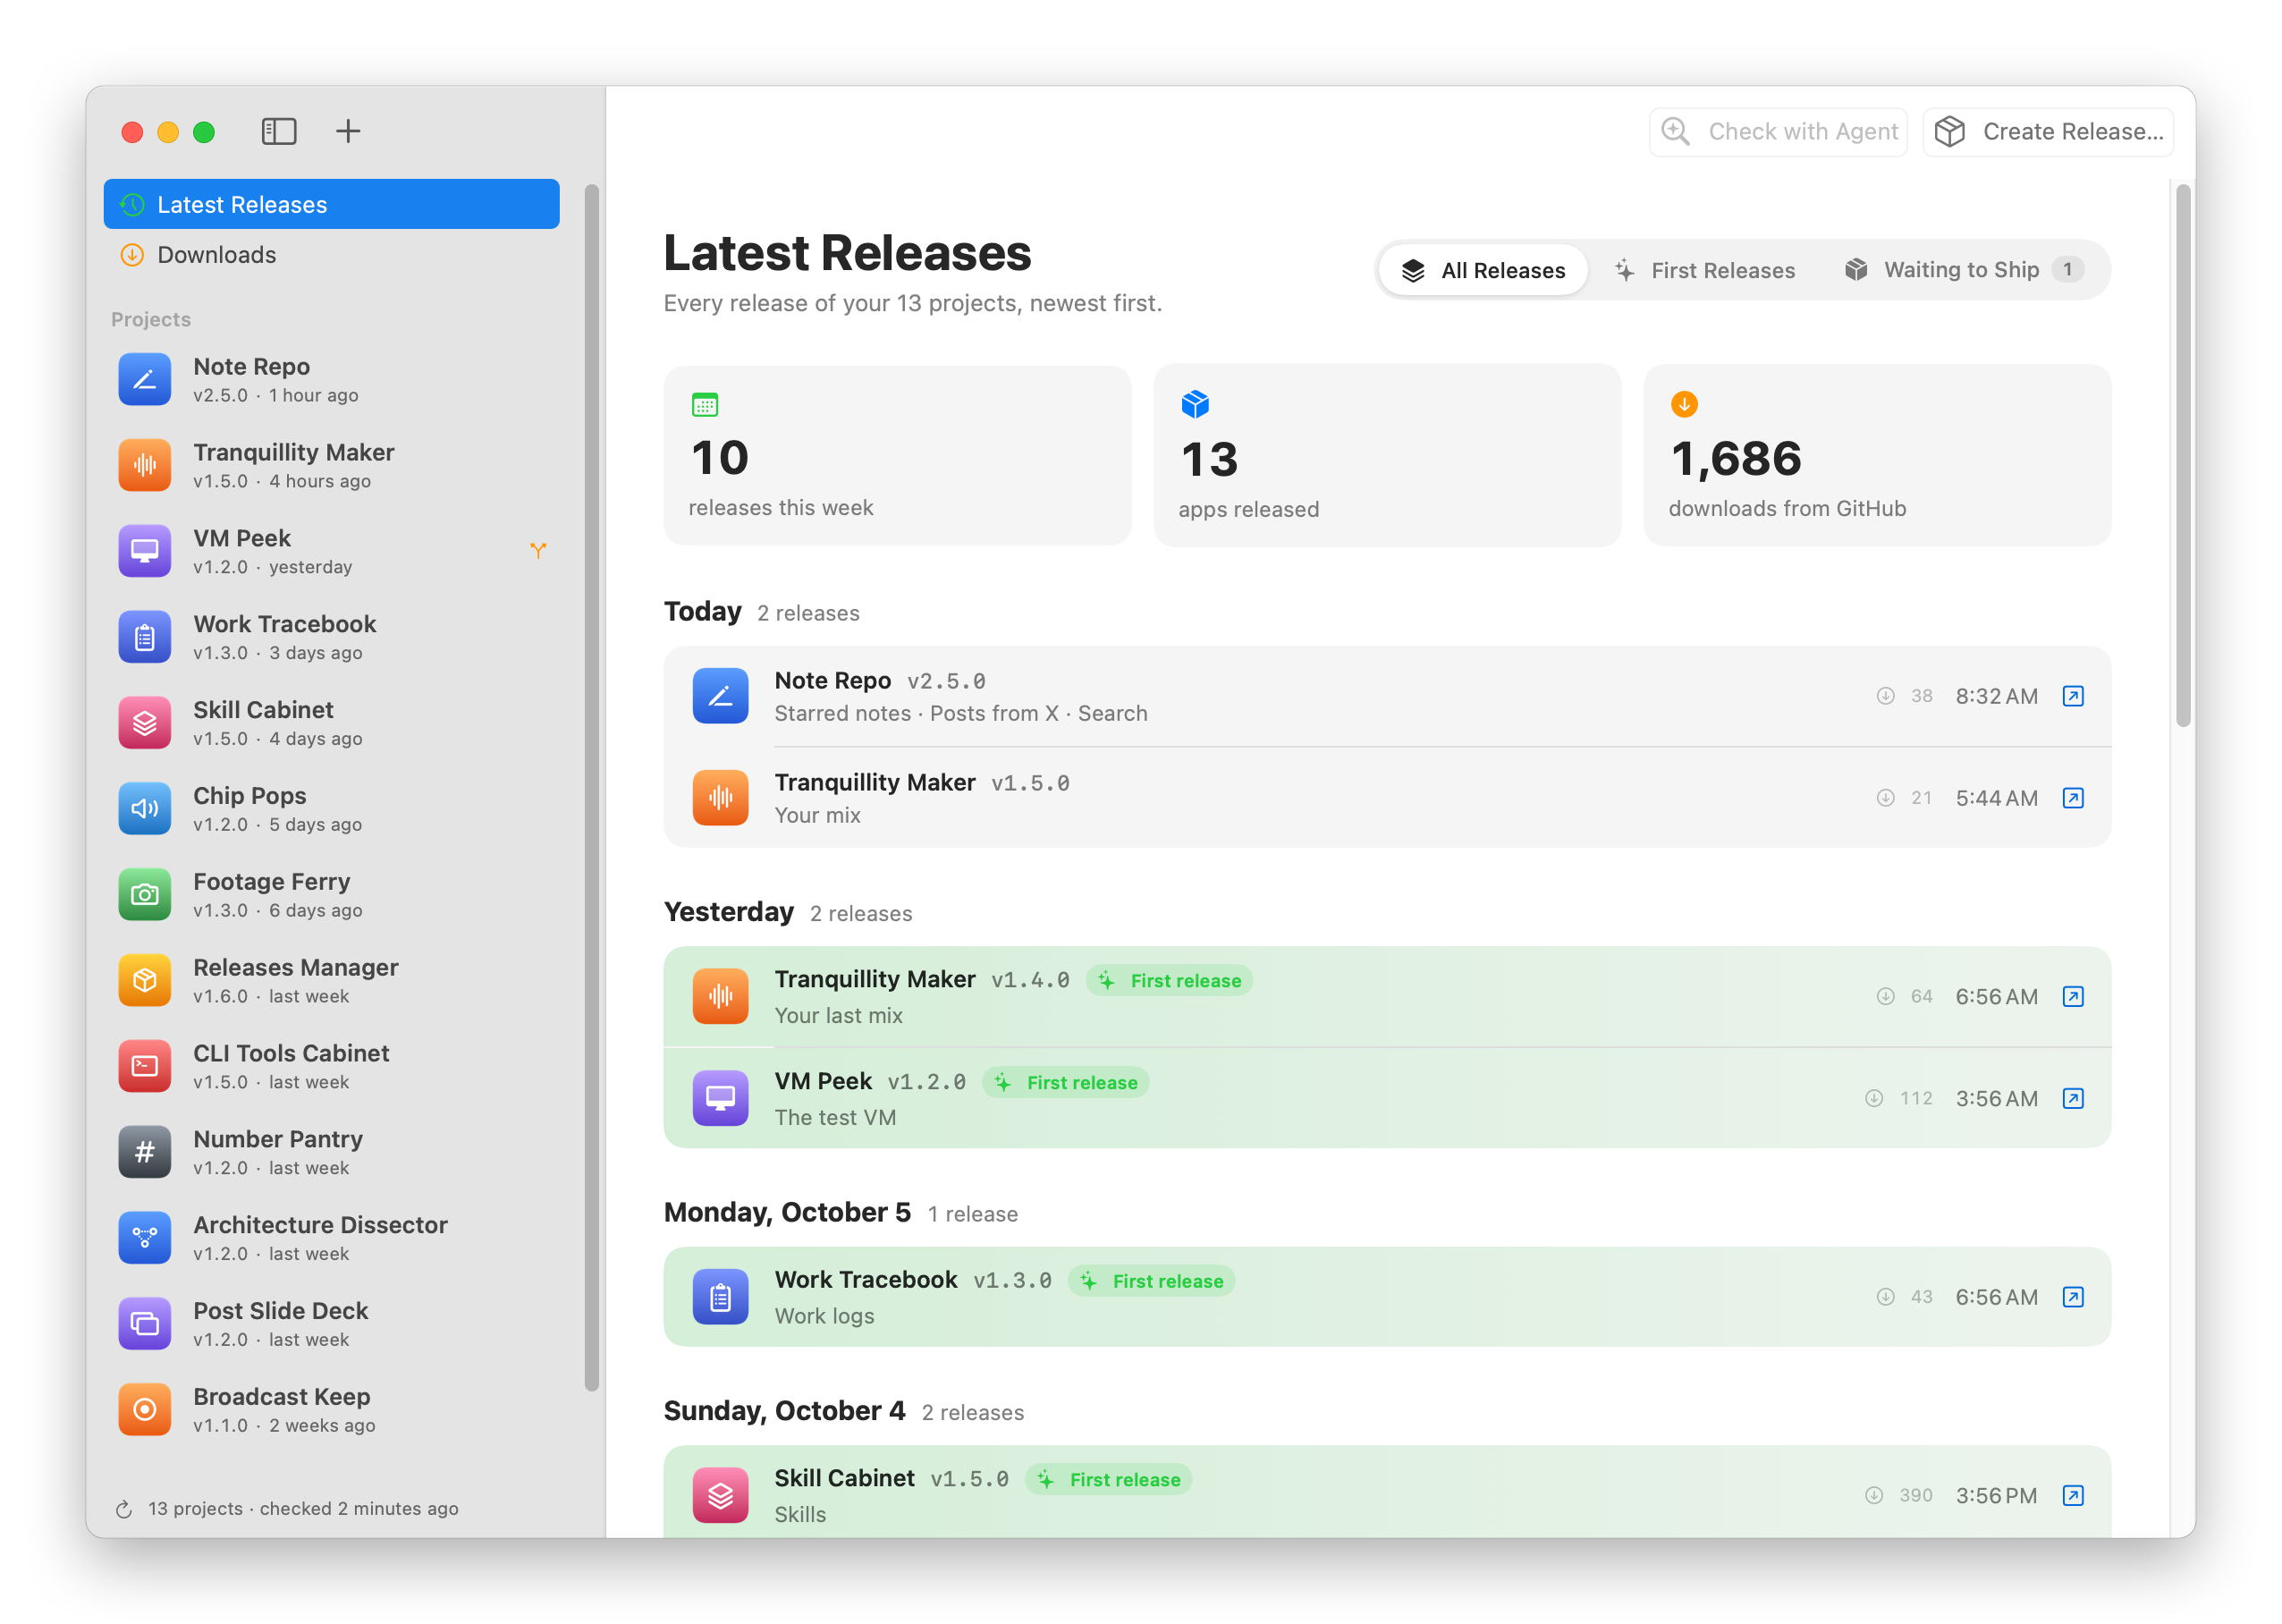Select Skill Cabinet project in sidebar

point(331,723)
